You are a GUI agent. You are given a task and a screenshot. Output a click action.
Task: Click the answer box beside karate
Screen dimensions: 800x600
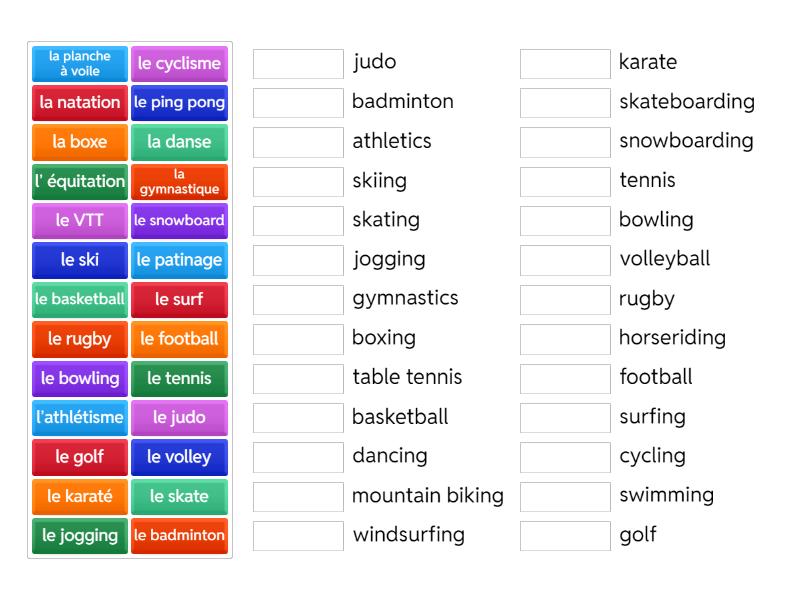coord(564,63)
